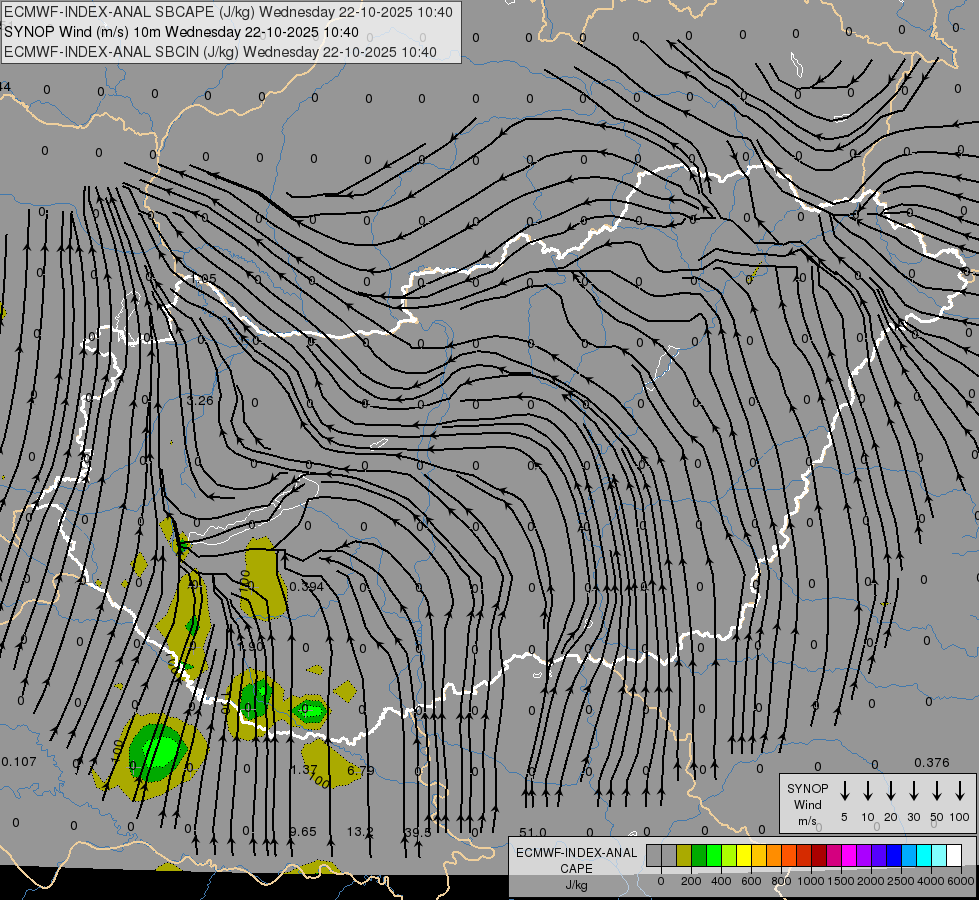Click the 1.37 value on the map
This screenshot has width=979, height=900.
coord(304,769)
